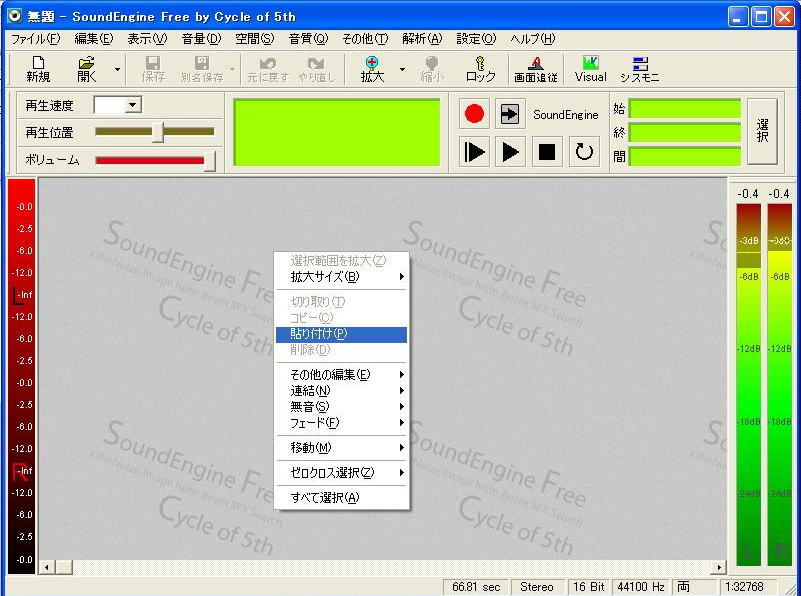The image size is (801, 596).
Task: Expand the arrow beside 開く
Action: (x=117, y=69)
